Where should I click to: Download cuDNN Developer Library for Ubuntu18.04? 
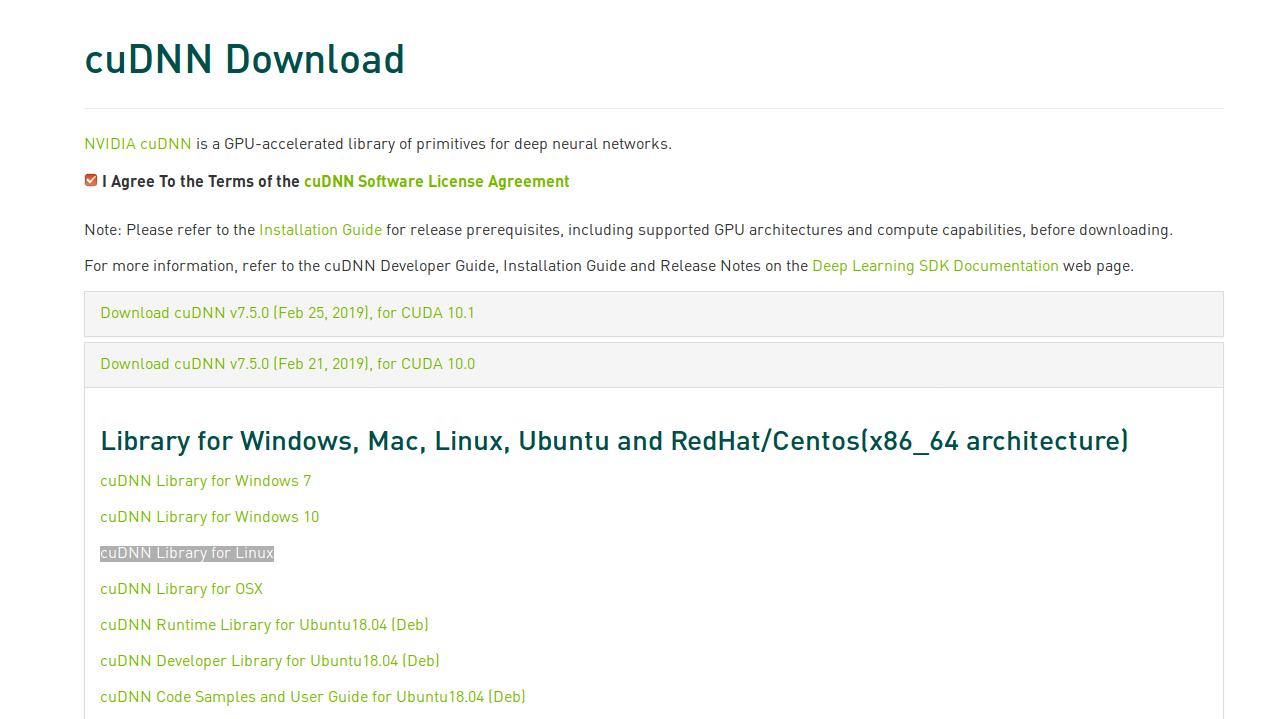pos(270,661)
